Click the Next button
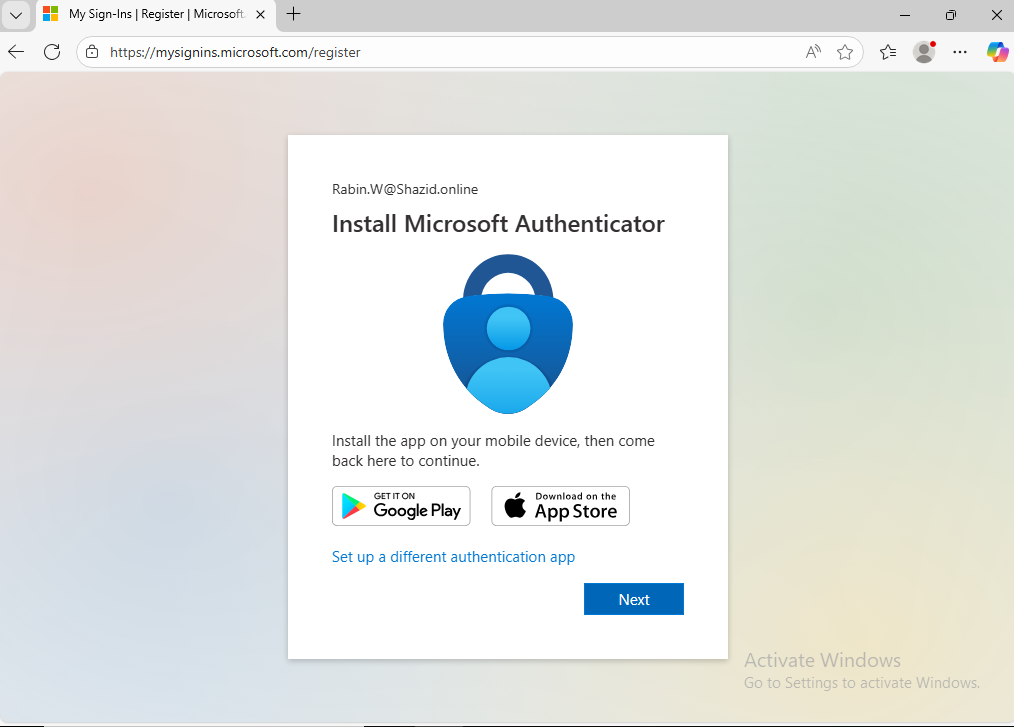The height and width of the screenshot is (727, 1014). (634, 599)
